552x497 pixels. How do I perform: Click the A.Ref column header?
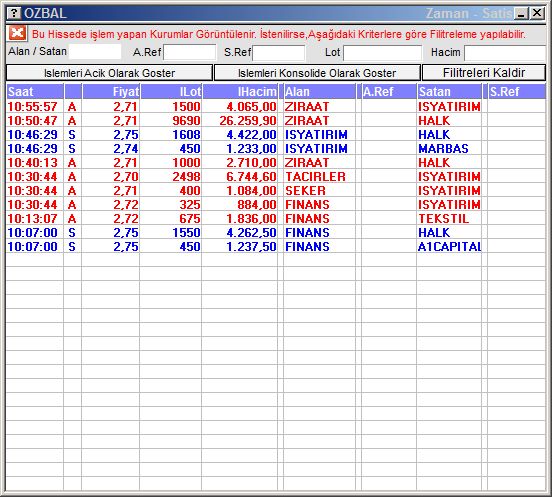tap(389, 92)
